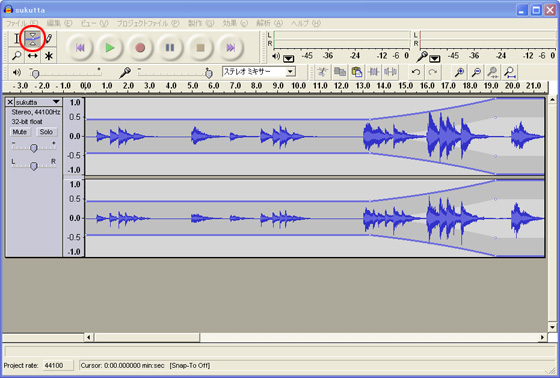Click Silence selection icon
This screenshot has width=560, height=378.
click(x=390, y=72)
